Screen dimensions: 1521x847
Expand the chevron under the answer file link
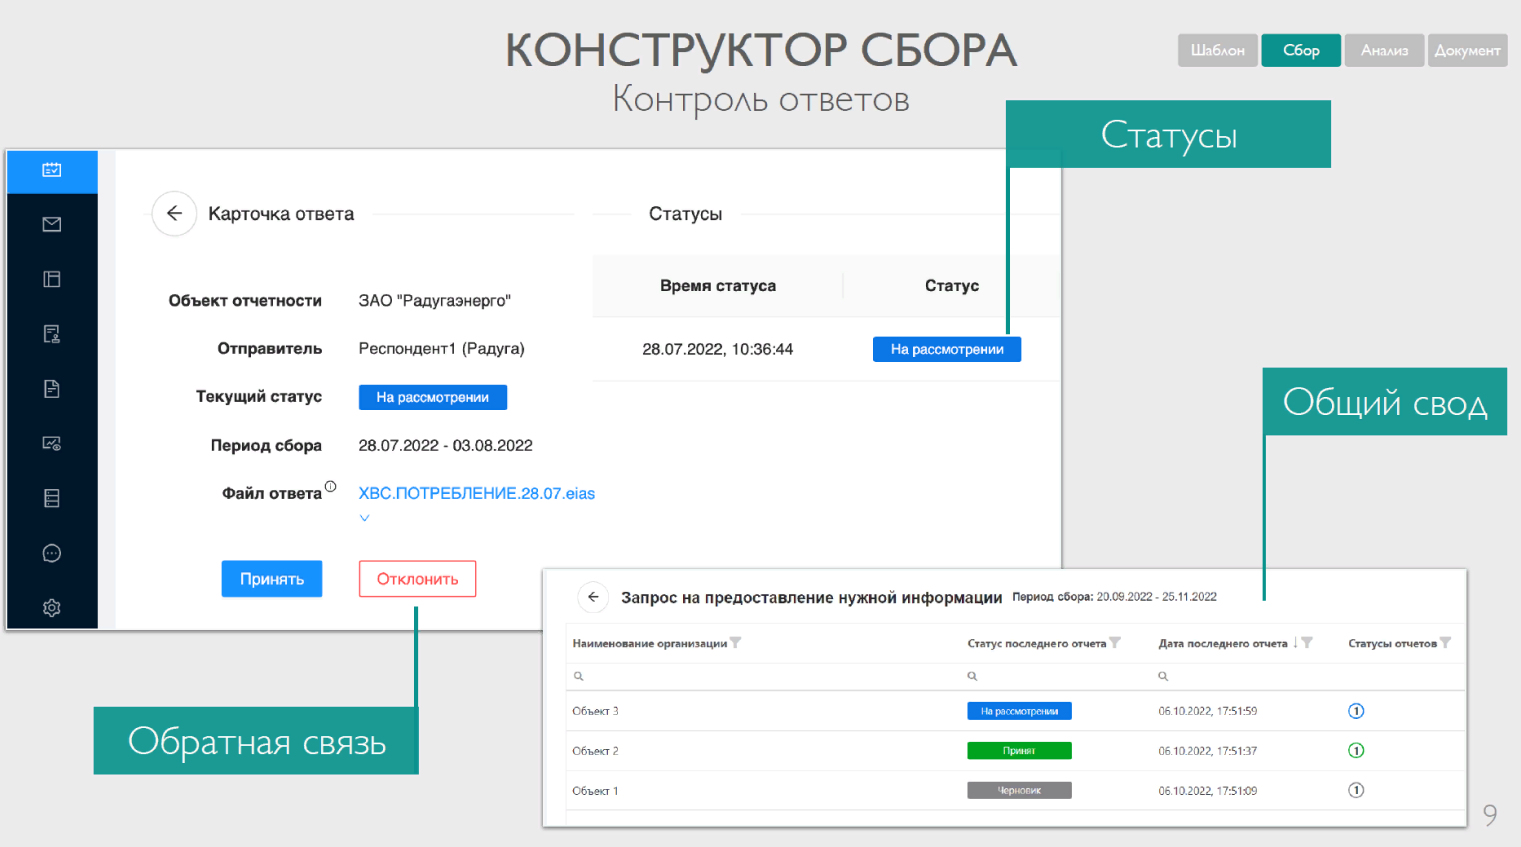[365, 518]
